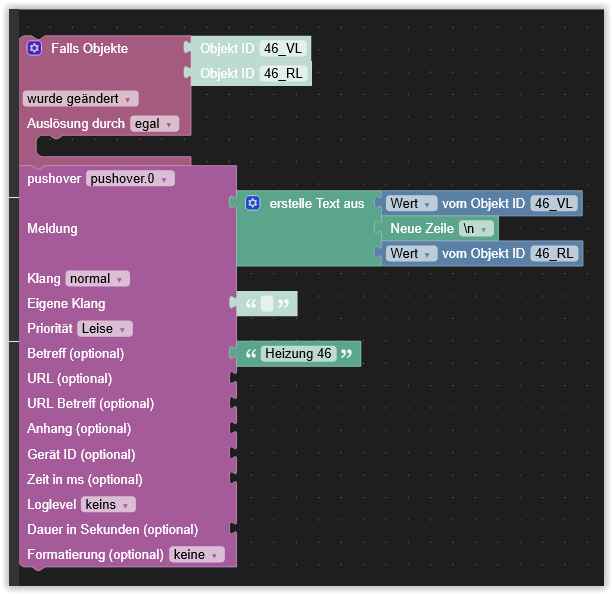Image resolution: width=612 pixels, height=594 pixels.
Task: Select the erstelle Text aus label
Action: click(317, 203)
